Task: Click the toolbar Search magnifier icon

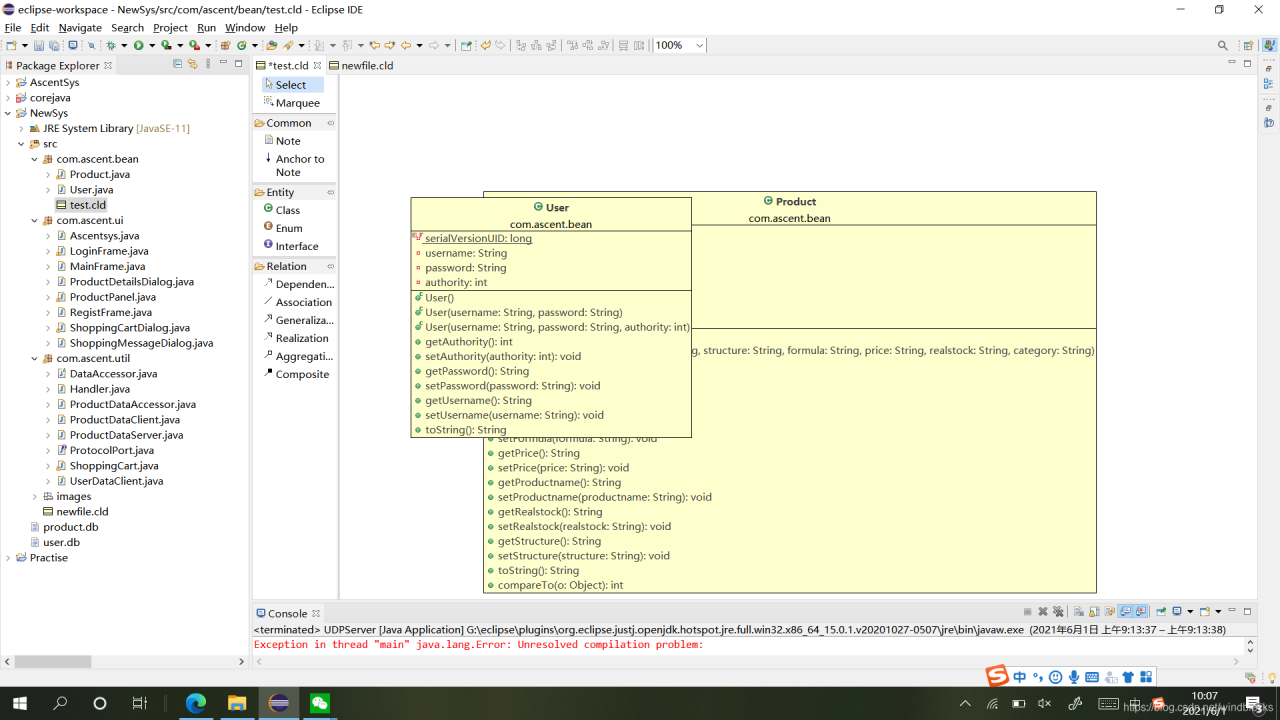Action: tap(1222, 45)
